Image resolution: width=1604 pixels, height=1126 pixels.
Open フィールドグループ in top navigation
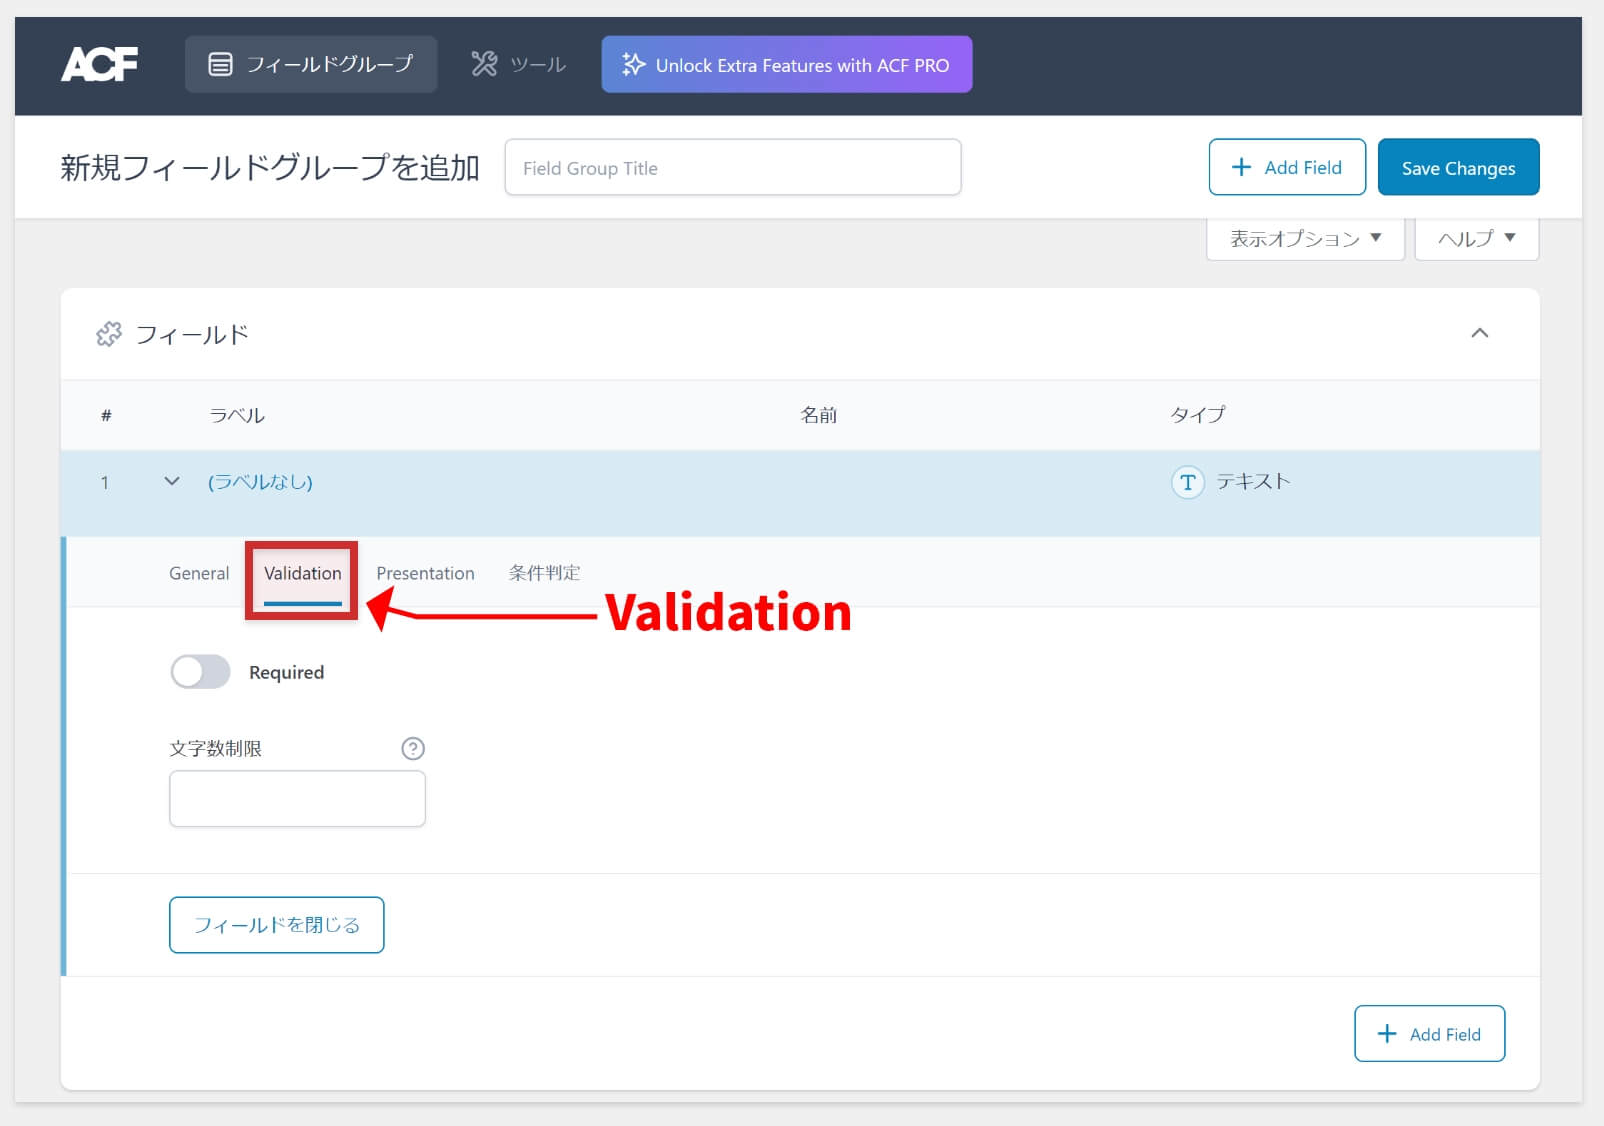311,65
